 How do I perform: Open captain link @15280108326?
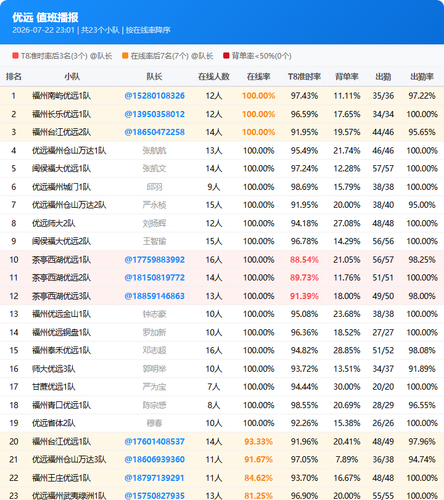coord(154,96)
